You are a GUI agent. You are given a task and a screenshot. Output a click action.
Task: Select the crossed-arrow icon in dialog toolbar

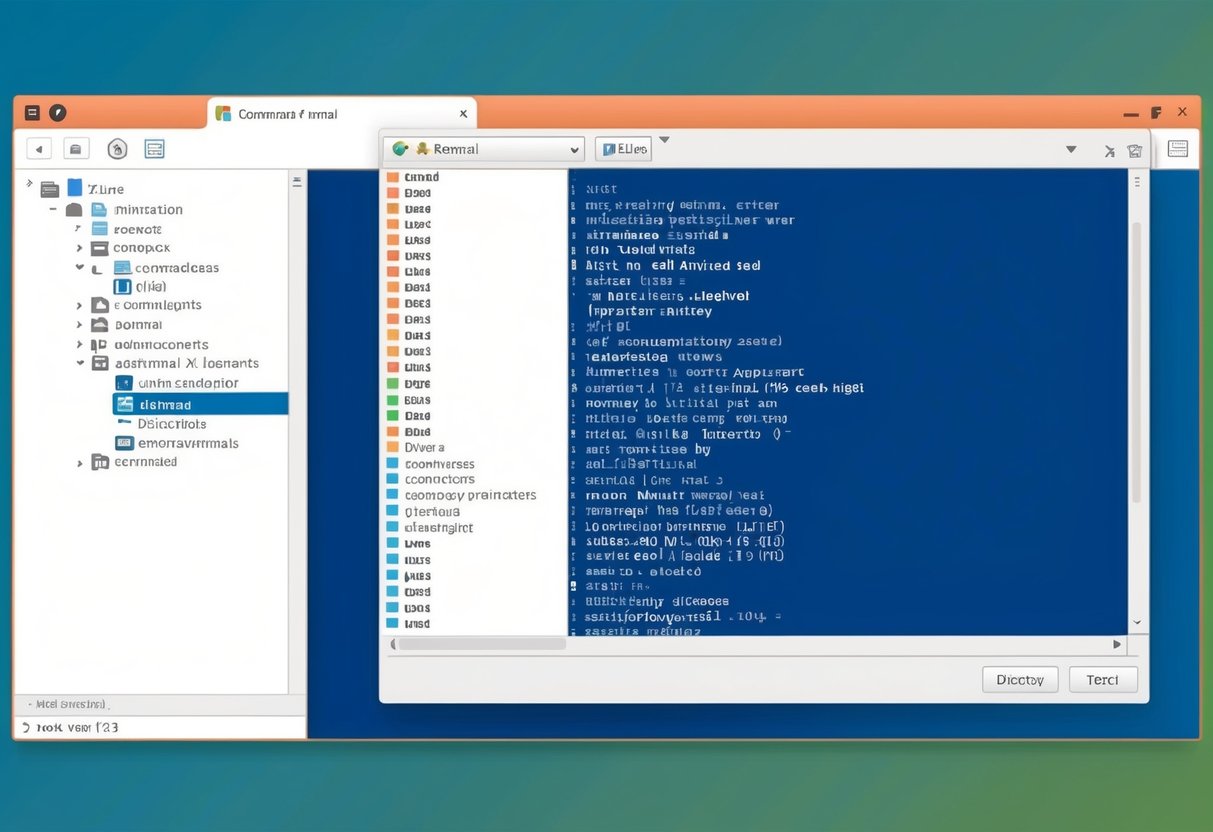click(1109, 150)
